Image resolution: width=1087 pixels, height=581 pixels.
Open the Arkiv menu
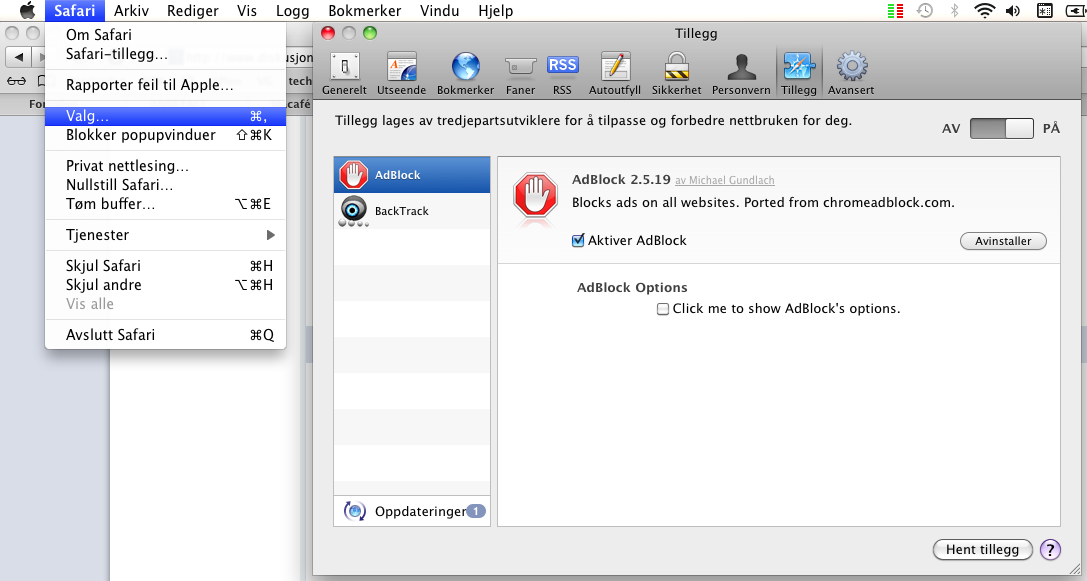tap(132, 10)
